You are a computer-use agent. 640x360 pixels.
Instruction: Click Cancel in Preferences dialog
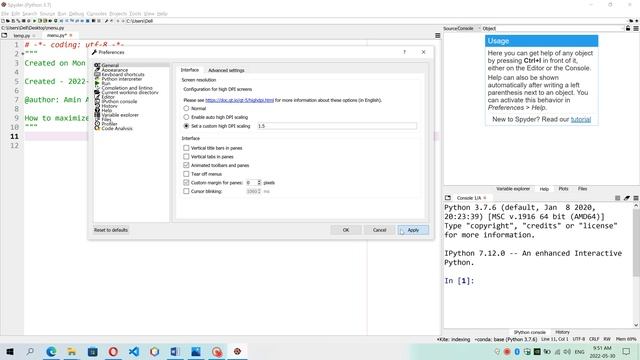pos(379,230)
